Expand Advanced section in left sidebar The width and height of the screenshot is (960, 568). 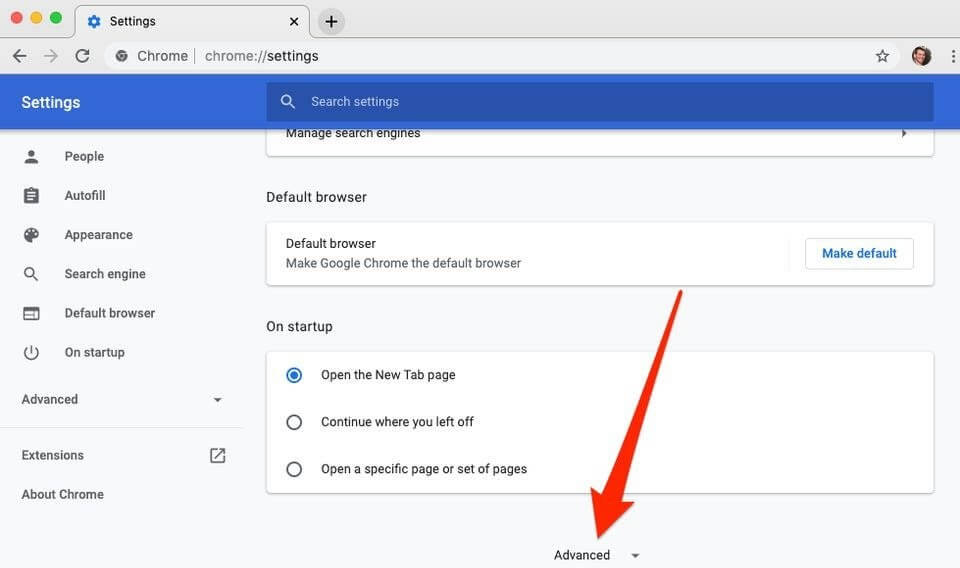pyautogui.click(x=217, y=400)
